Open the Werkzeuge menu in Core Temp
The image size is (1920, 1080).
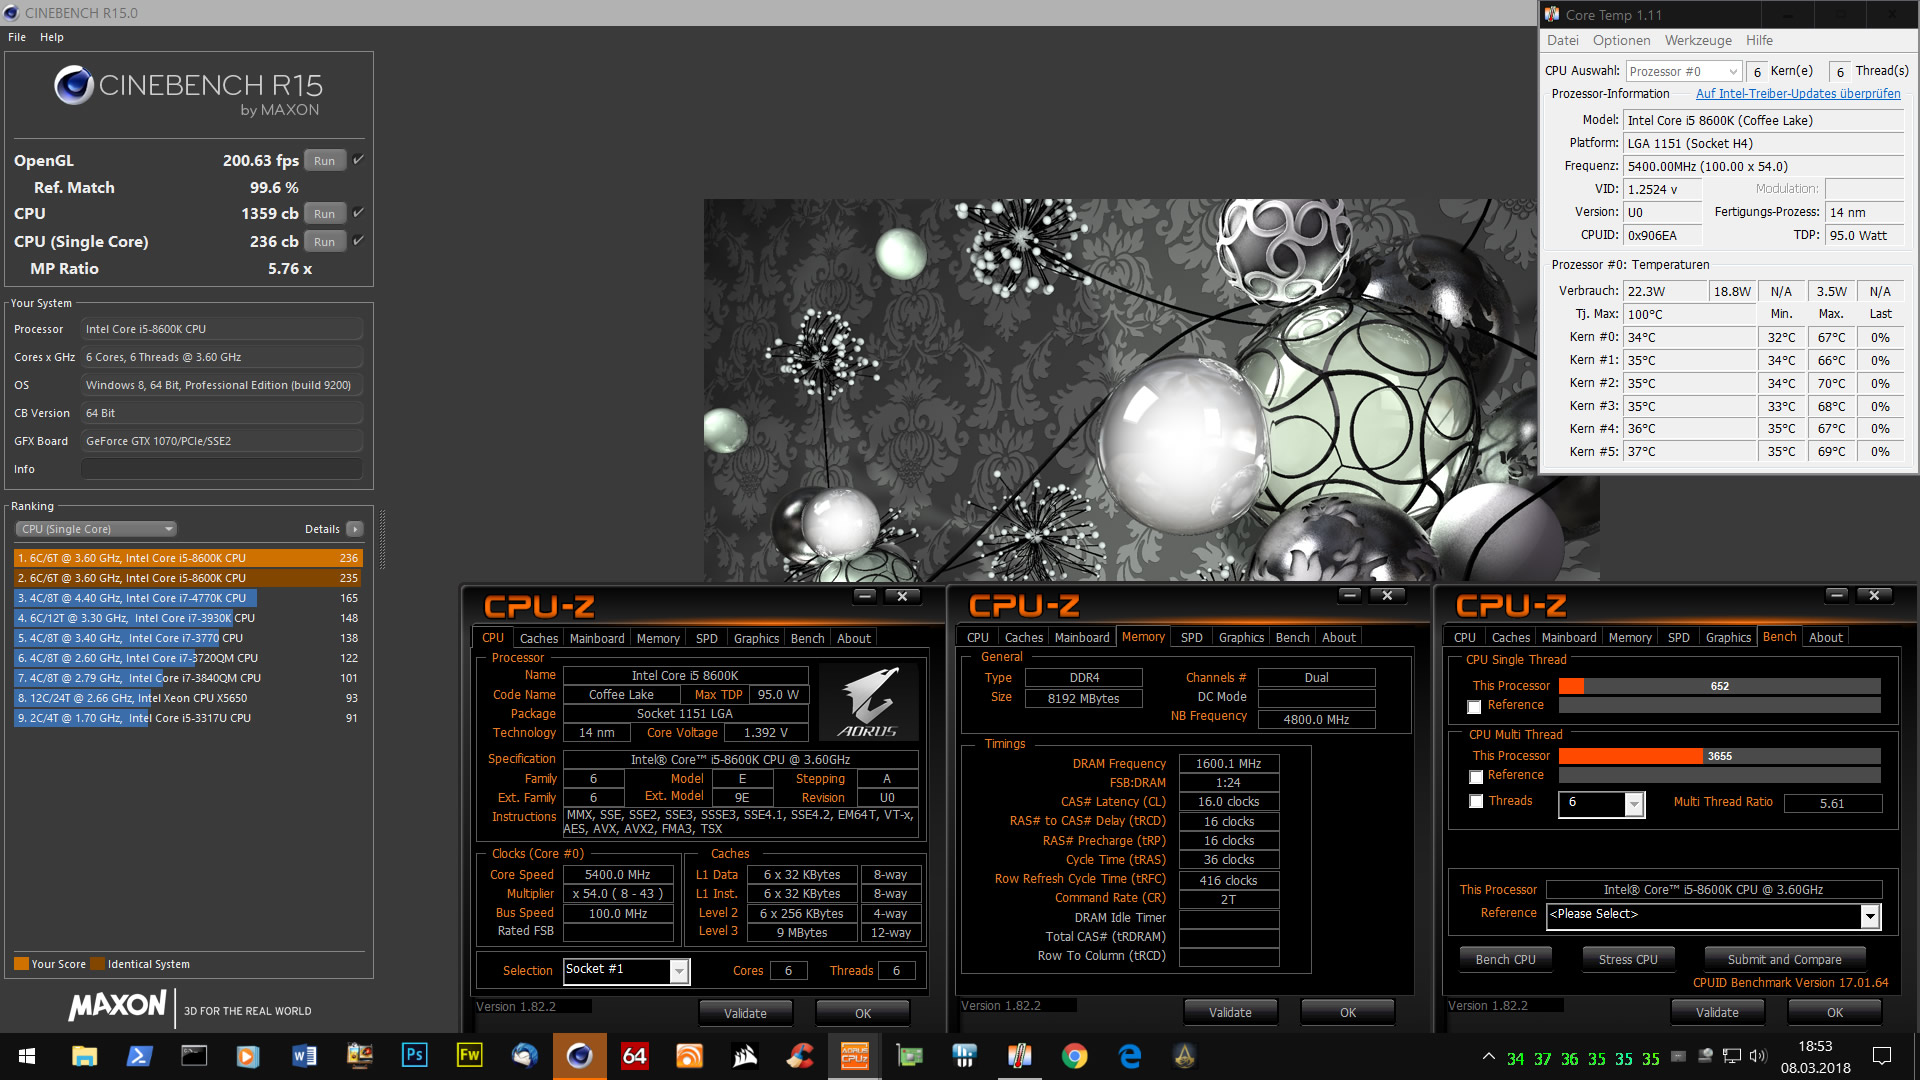pos(1697,41)
